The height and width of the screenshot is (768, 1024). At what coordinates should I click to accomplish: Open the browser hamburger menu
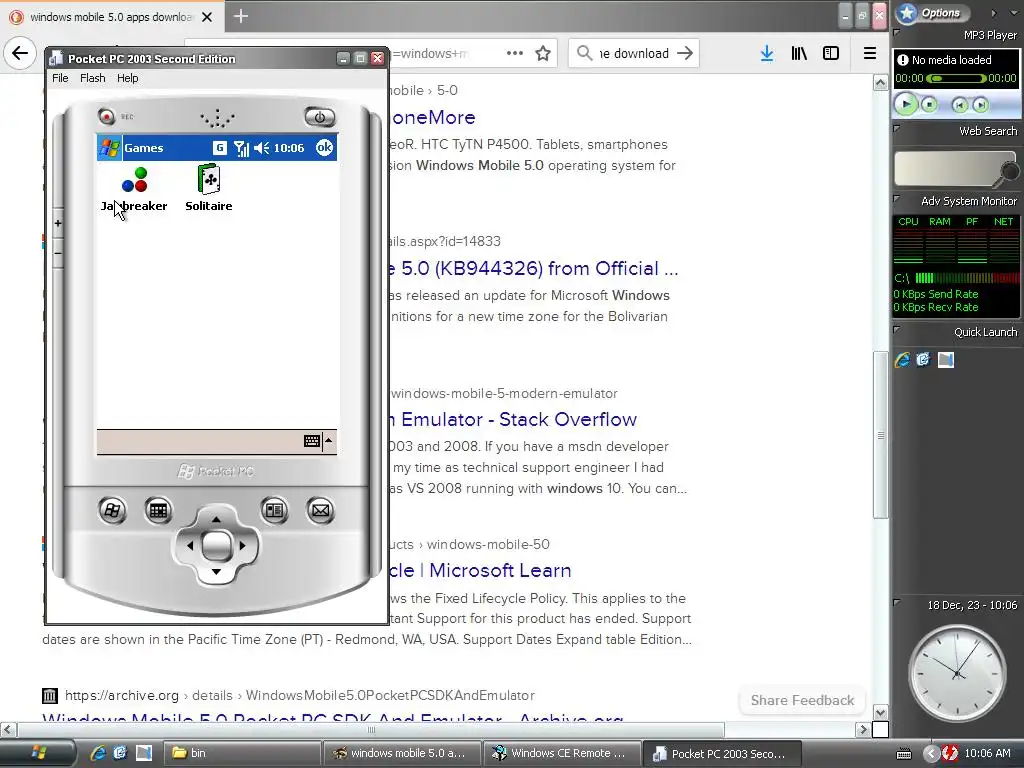pyautogui.click(x=869, y=53)
